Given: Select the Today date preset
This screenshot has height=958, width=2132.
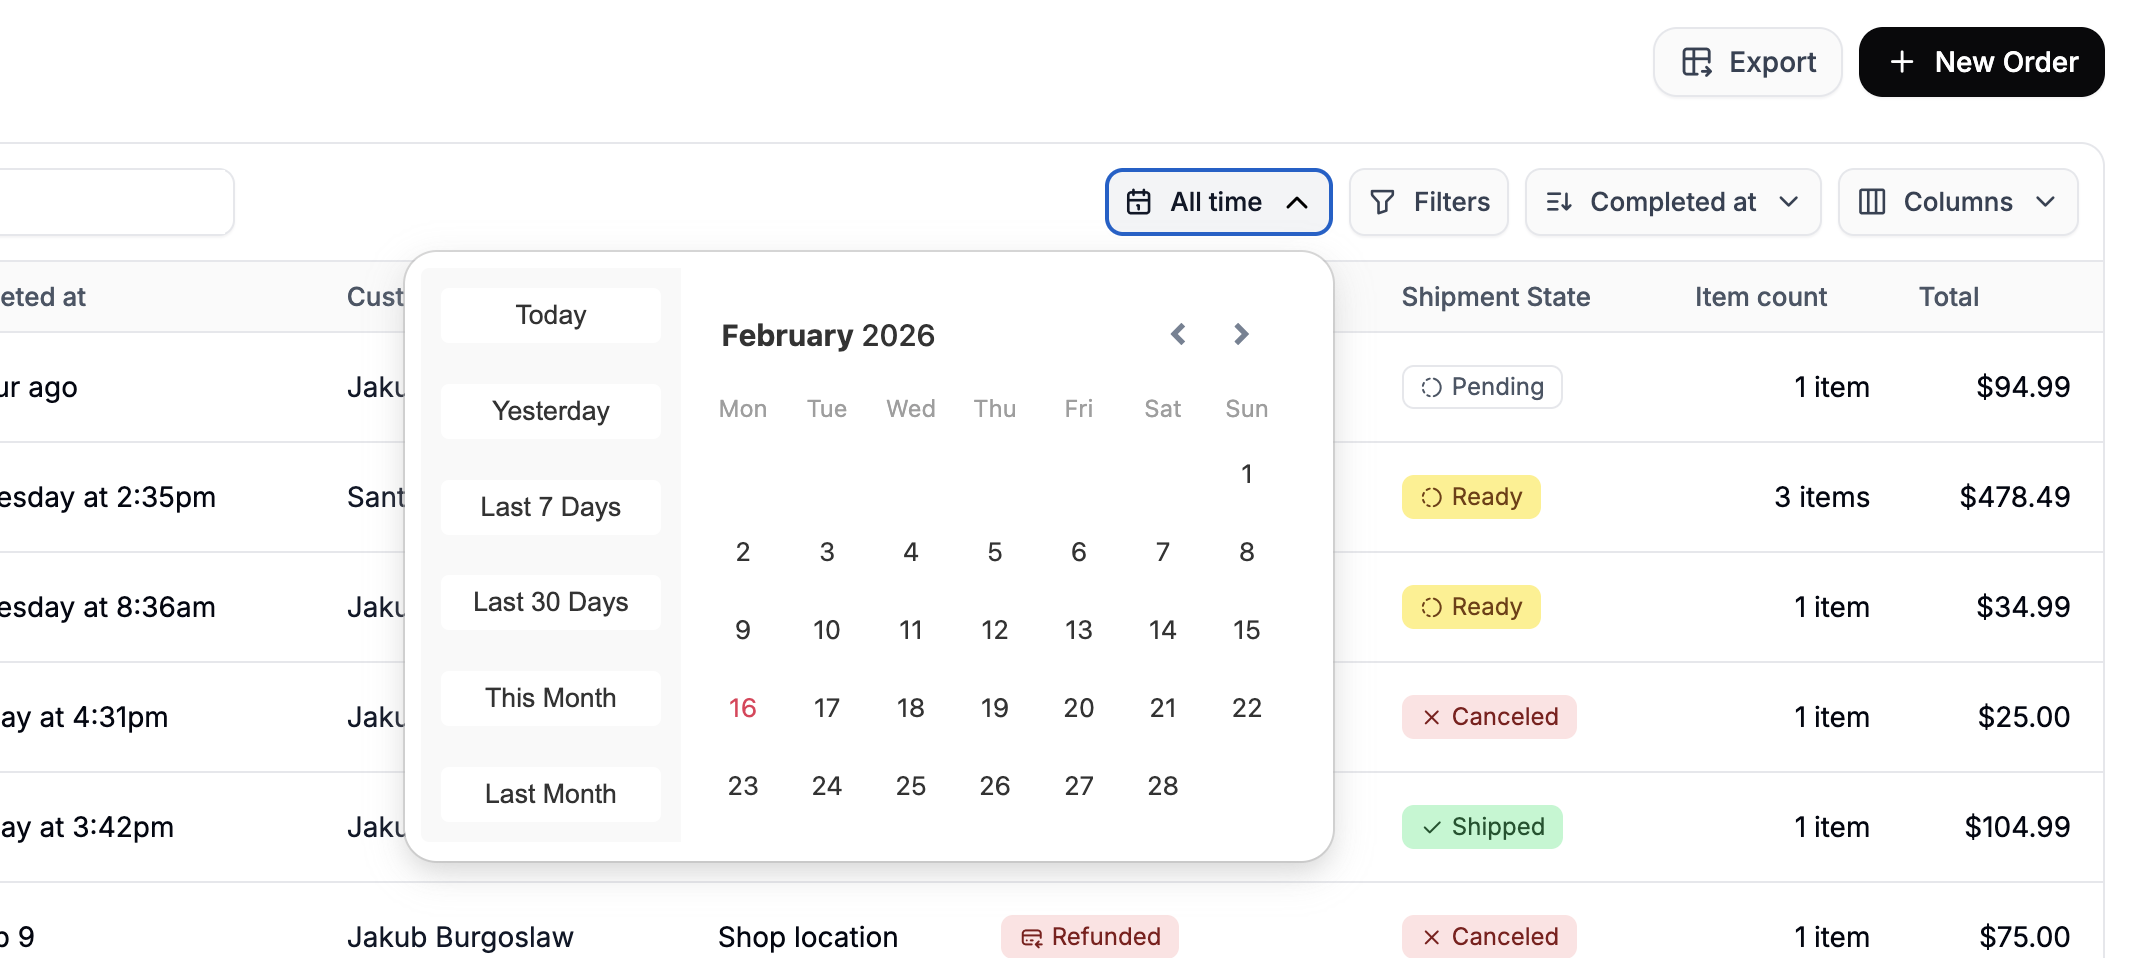Looking at the screenshot, I should (x=550, y=314).
